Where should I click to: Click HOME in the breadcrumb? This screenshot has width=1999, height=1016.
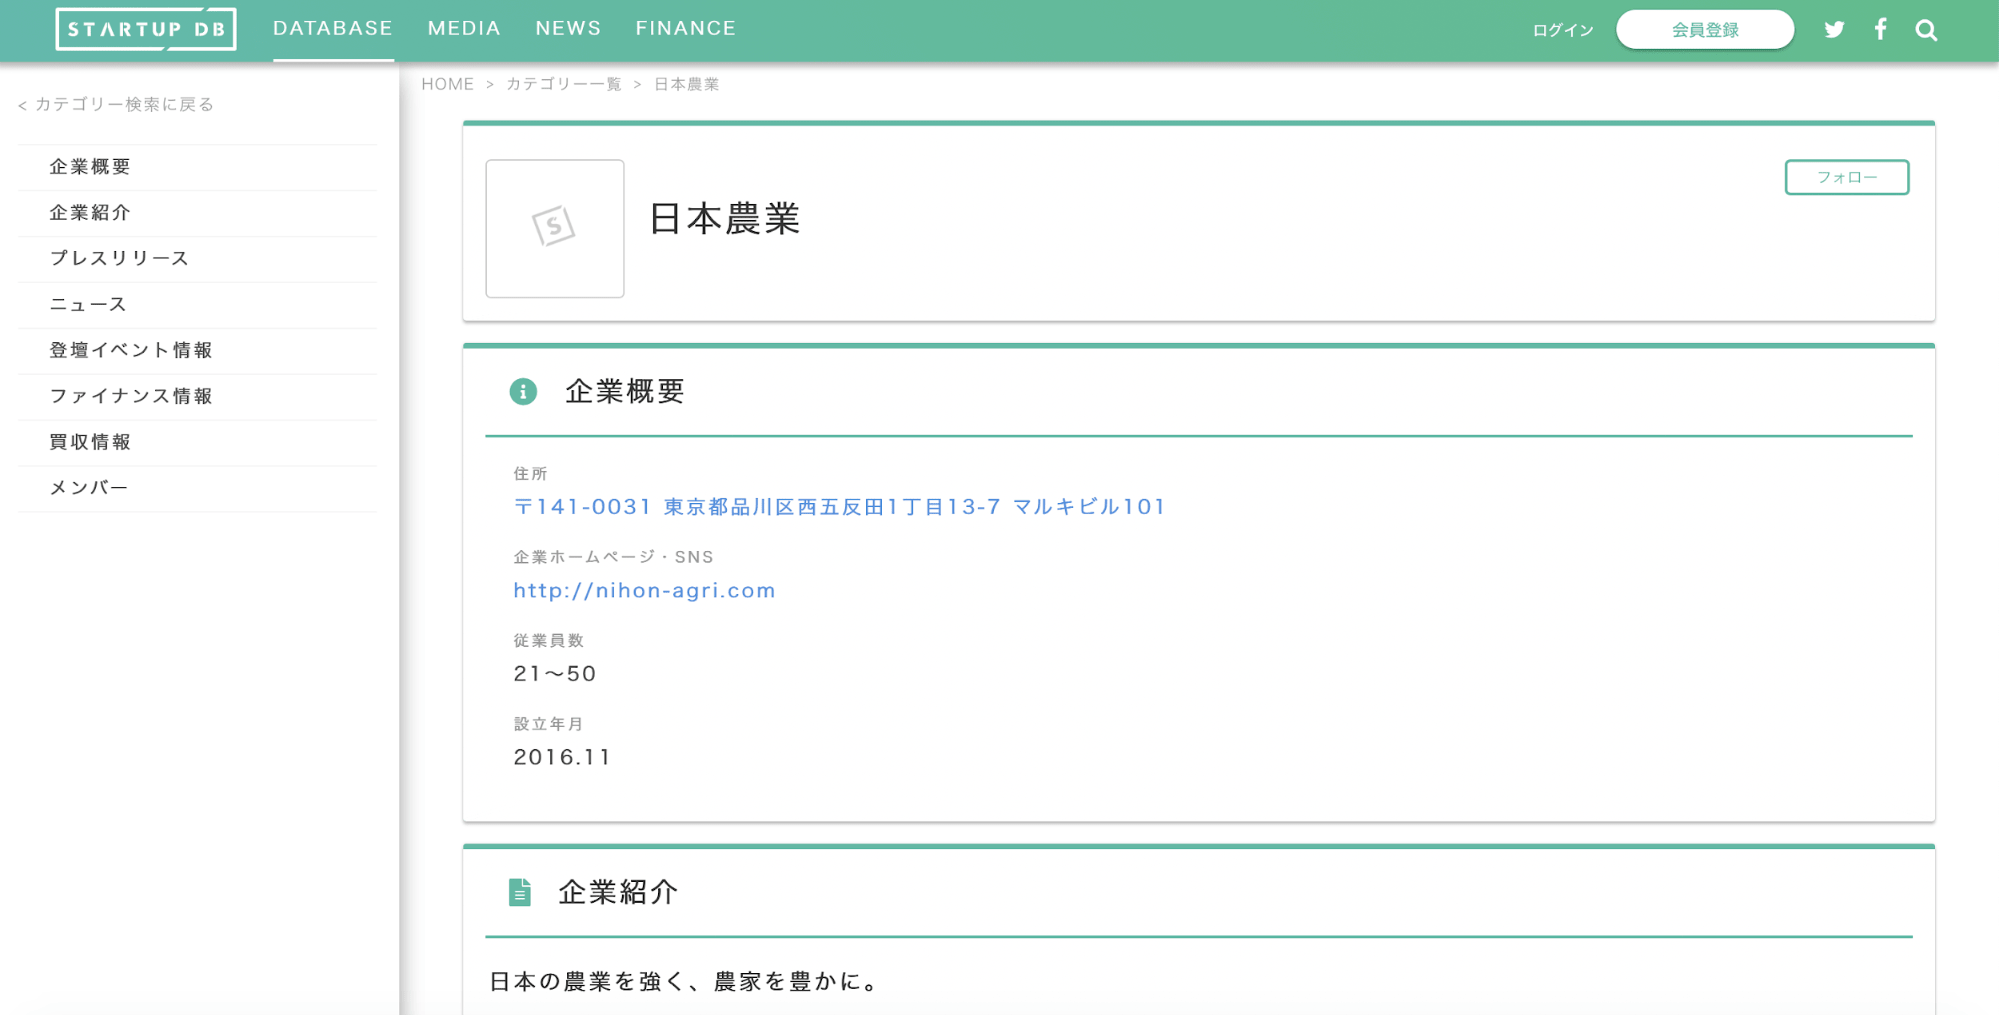(x=448, y=84)
